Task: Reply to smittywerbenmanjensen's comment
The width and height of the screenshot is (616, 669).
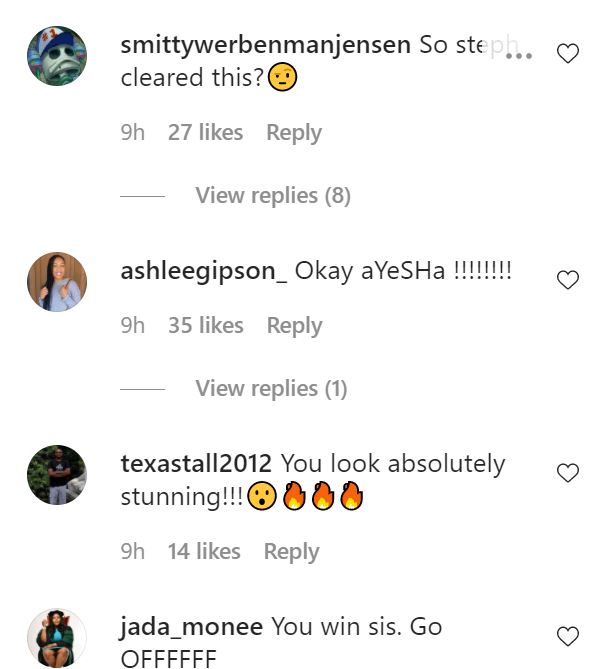Action: coord(294,133)
